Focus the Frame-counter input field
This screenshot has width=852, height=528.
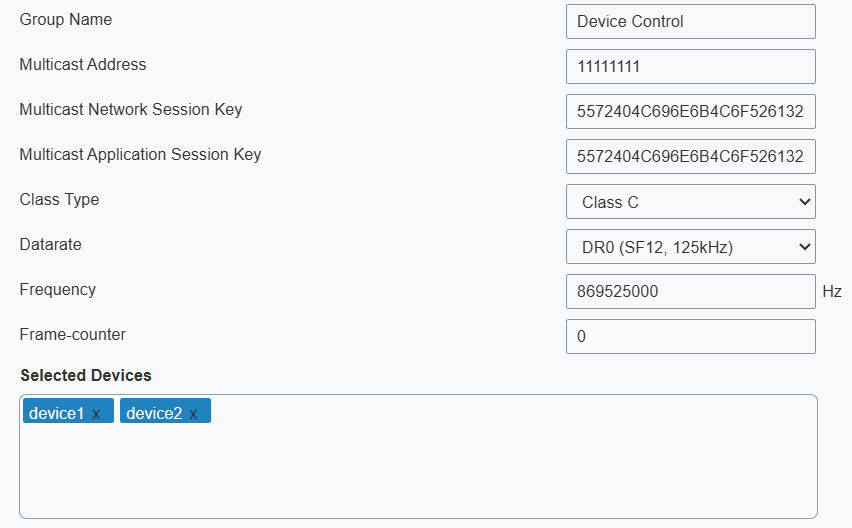point(691,337)
